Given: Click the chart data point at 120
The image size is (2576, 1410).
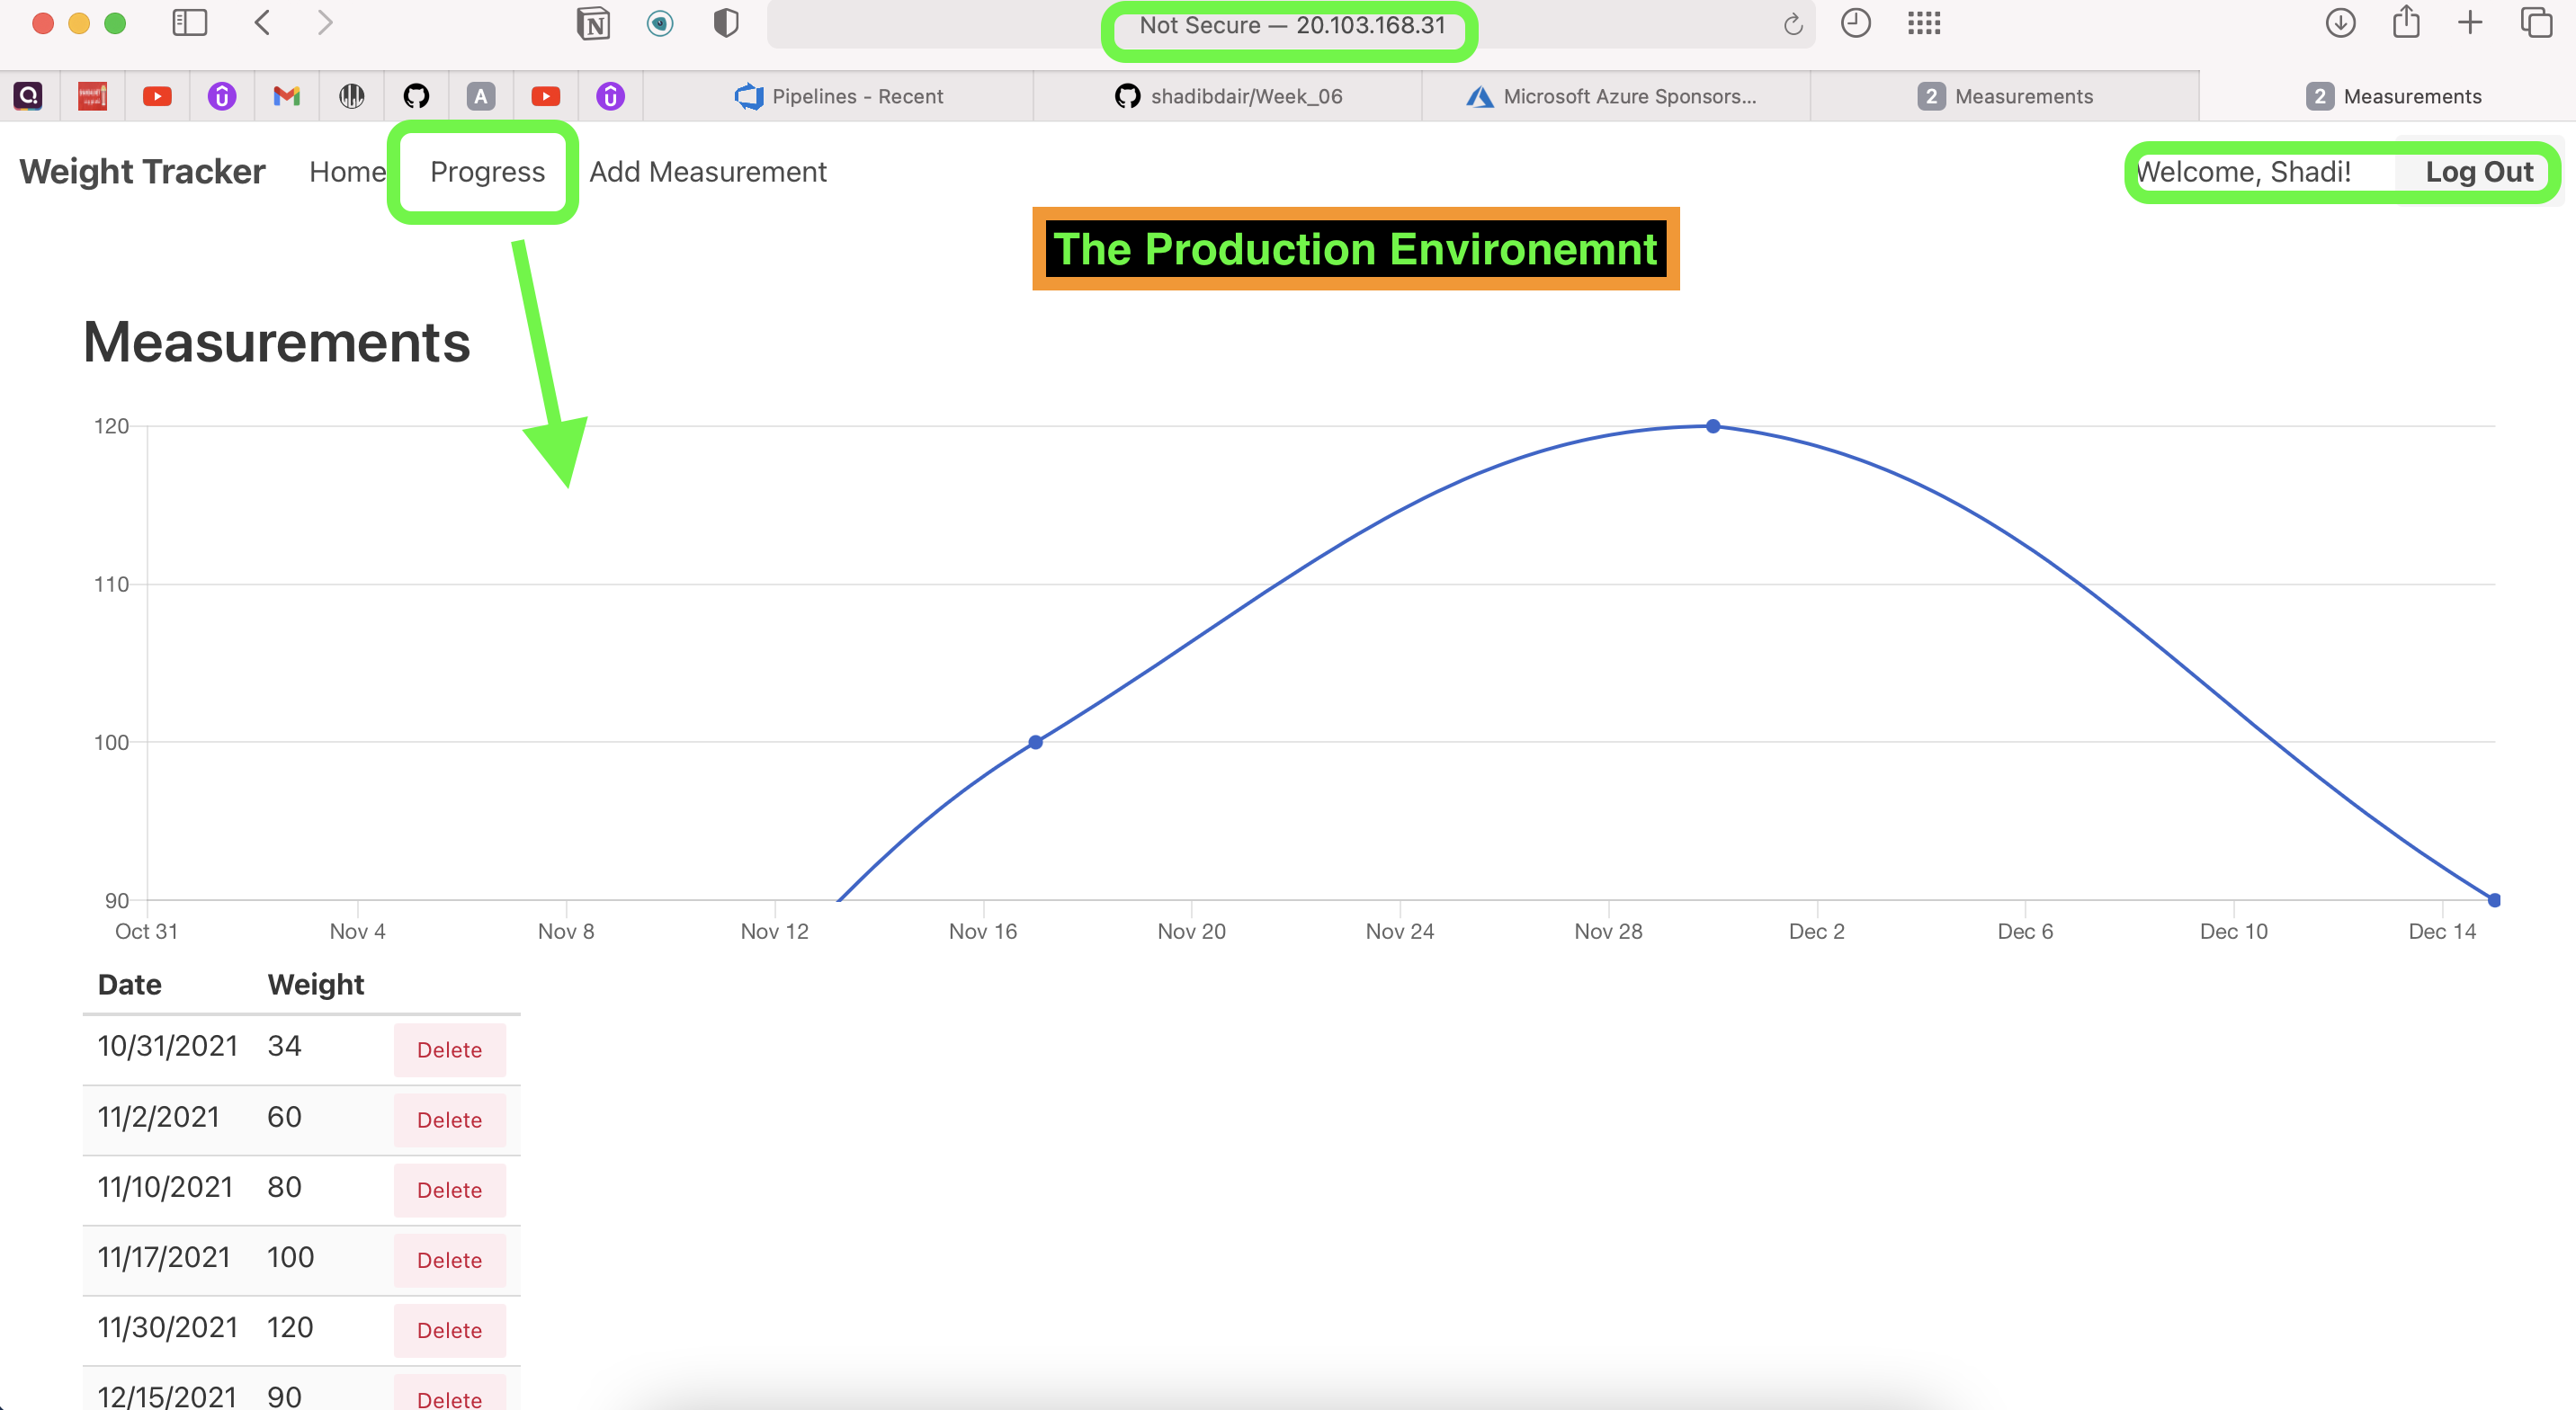Looking at the screenshot, I should (1713, 426).
